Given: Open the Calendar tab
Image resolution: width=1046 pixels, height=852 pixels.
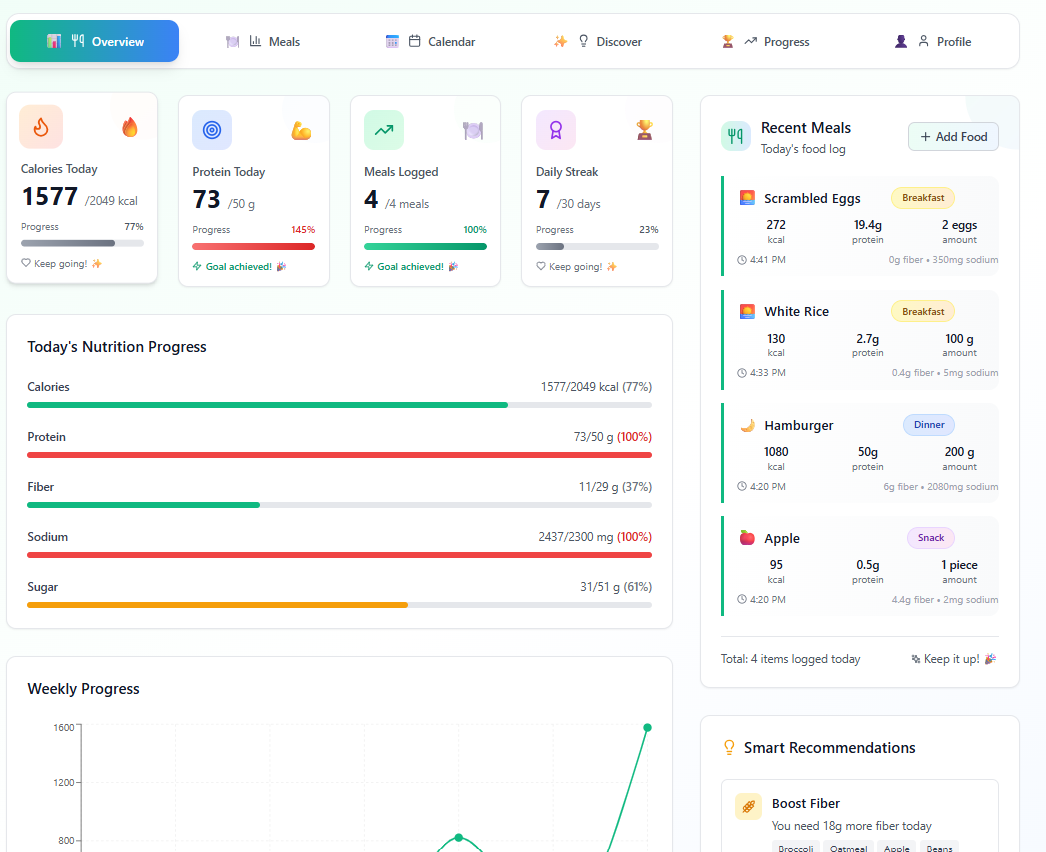Looking at the screenshot, I should pos(430,41).
